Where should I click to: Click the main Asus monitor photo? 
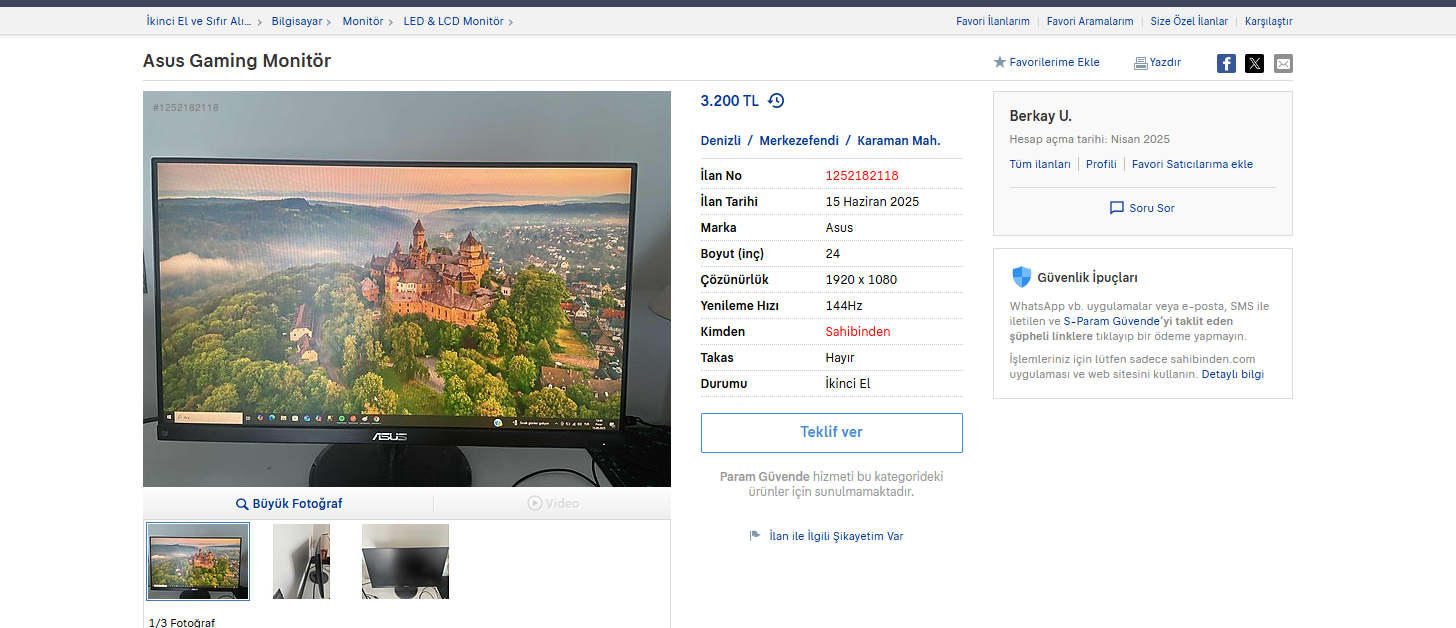click(x=407, y=289)
